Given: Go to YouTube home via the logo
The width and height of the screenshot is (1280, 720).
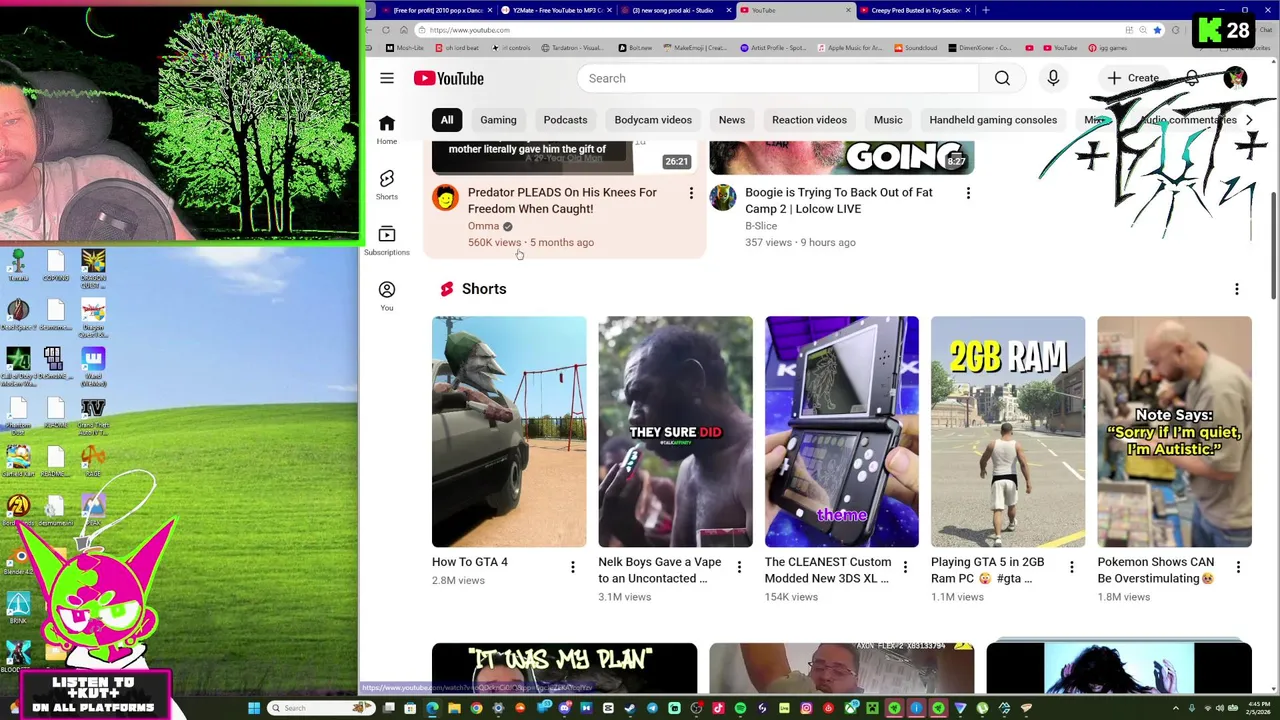Looking at the screenshot, I should 449,78.
